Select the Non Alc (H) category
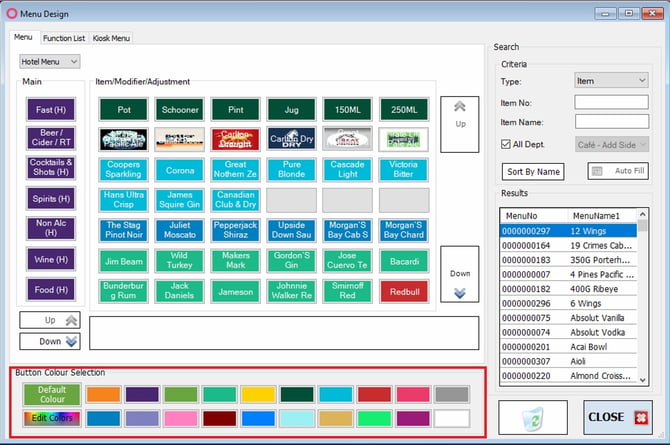This screenshot has height=445, width=670. point(51,228)
